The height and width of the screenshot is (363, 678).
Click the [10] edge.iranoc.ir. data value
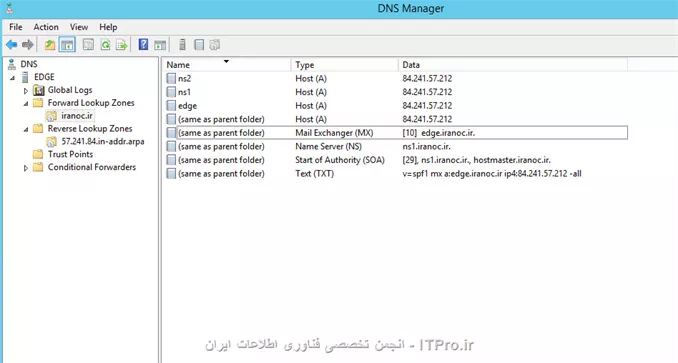[x=438, y=133]
